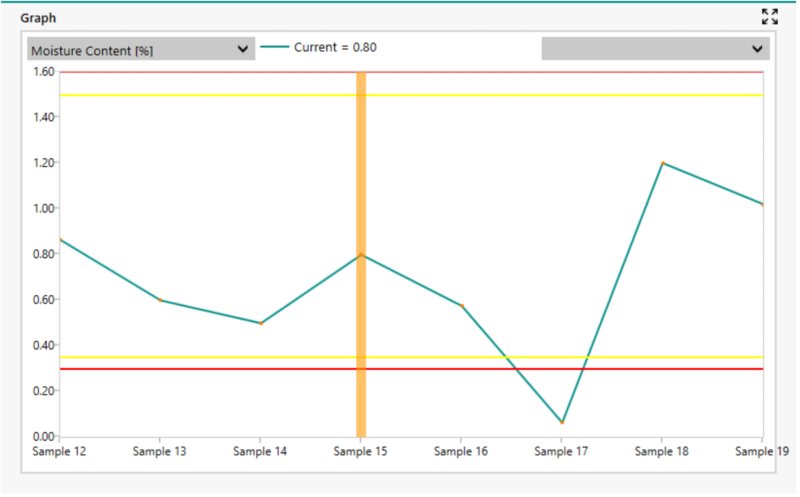
Task: Click the Sample 12 axis label
Action: point(59,452)
